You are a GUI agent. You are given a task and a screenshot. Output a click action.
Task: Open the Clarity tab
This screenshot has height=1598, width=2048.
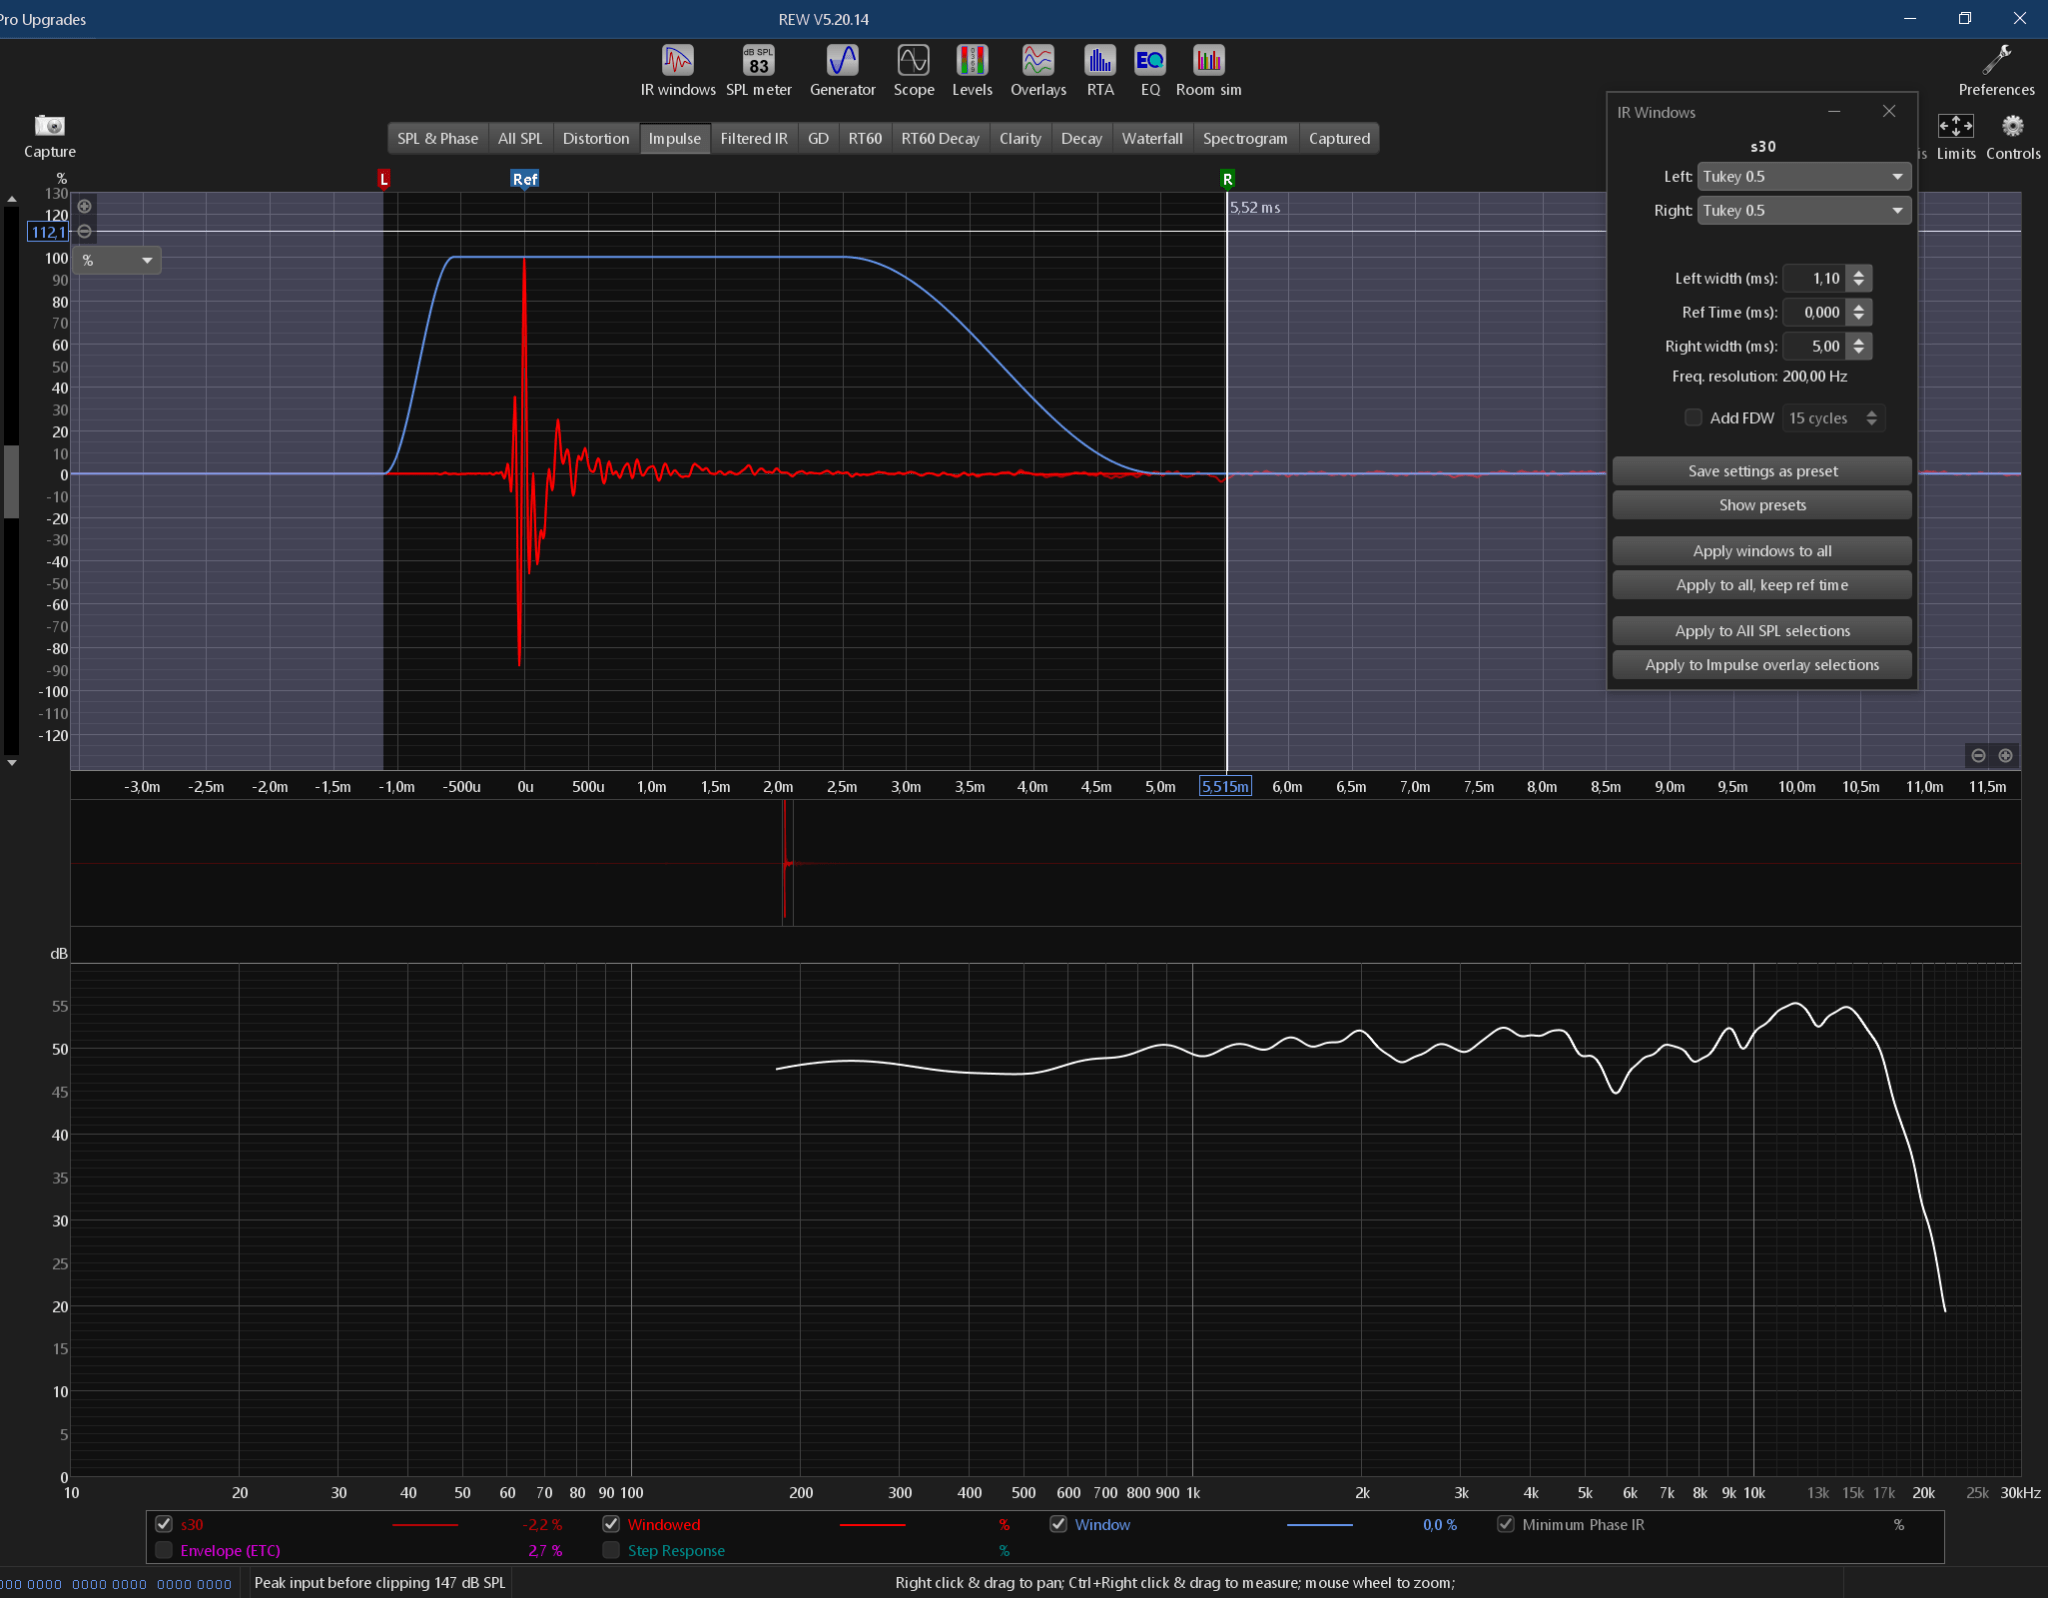1019,139
